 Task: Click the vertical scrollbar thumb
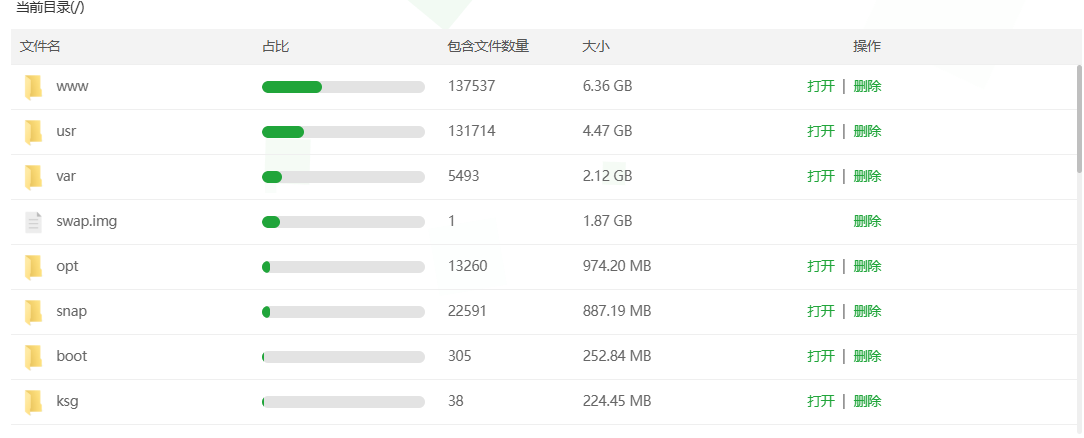tap(1080, 118)
